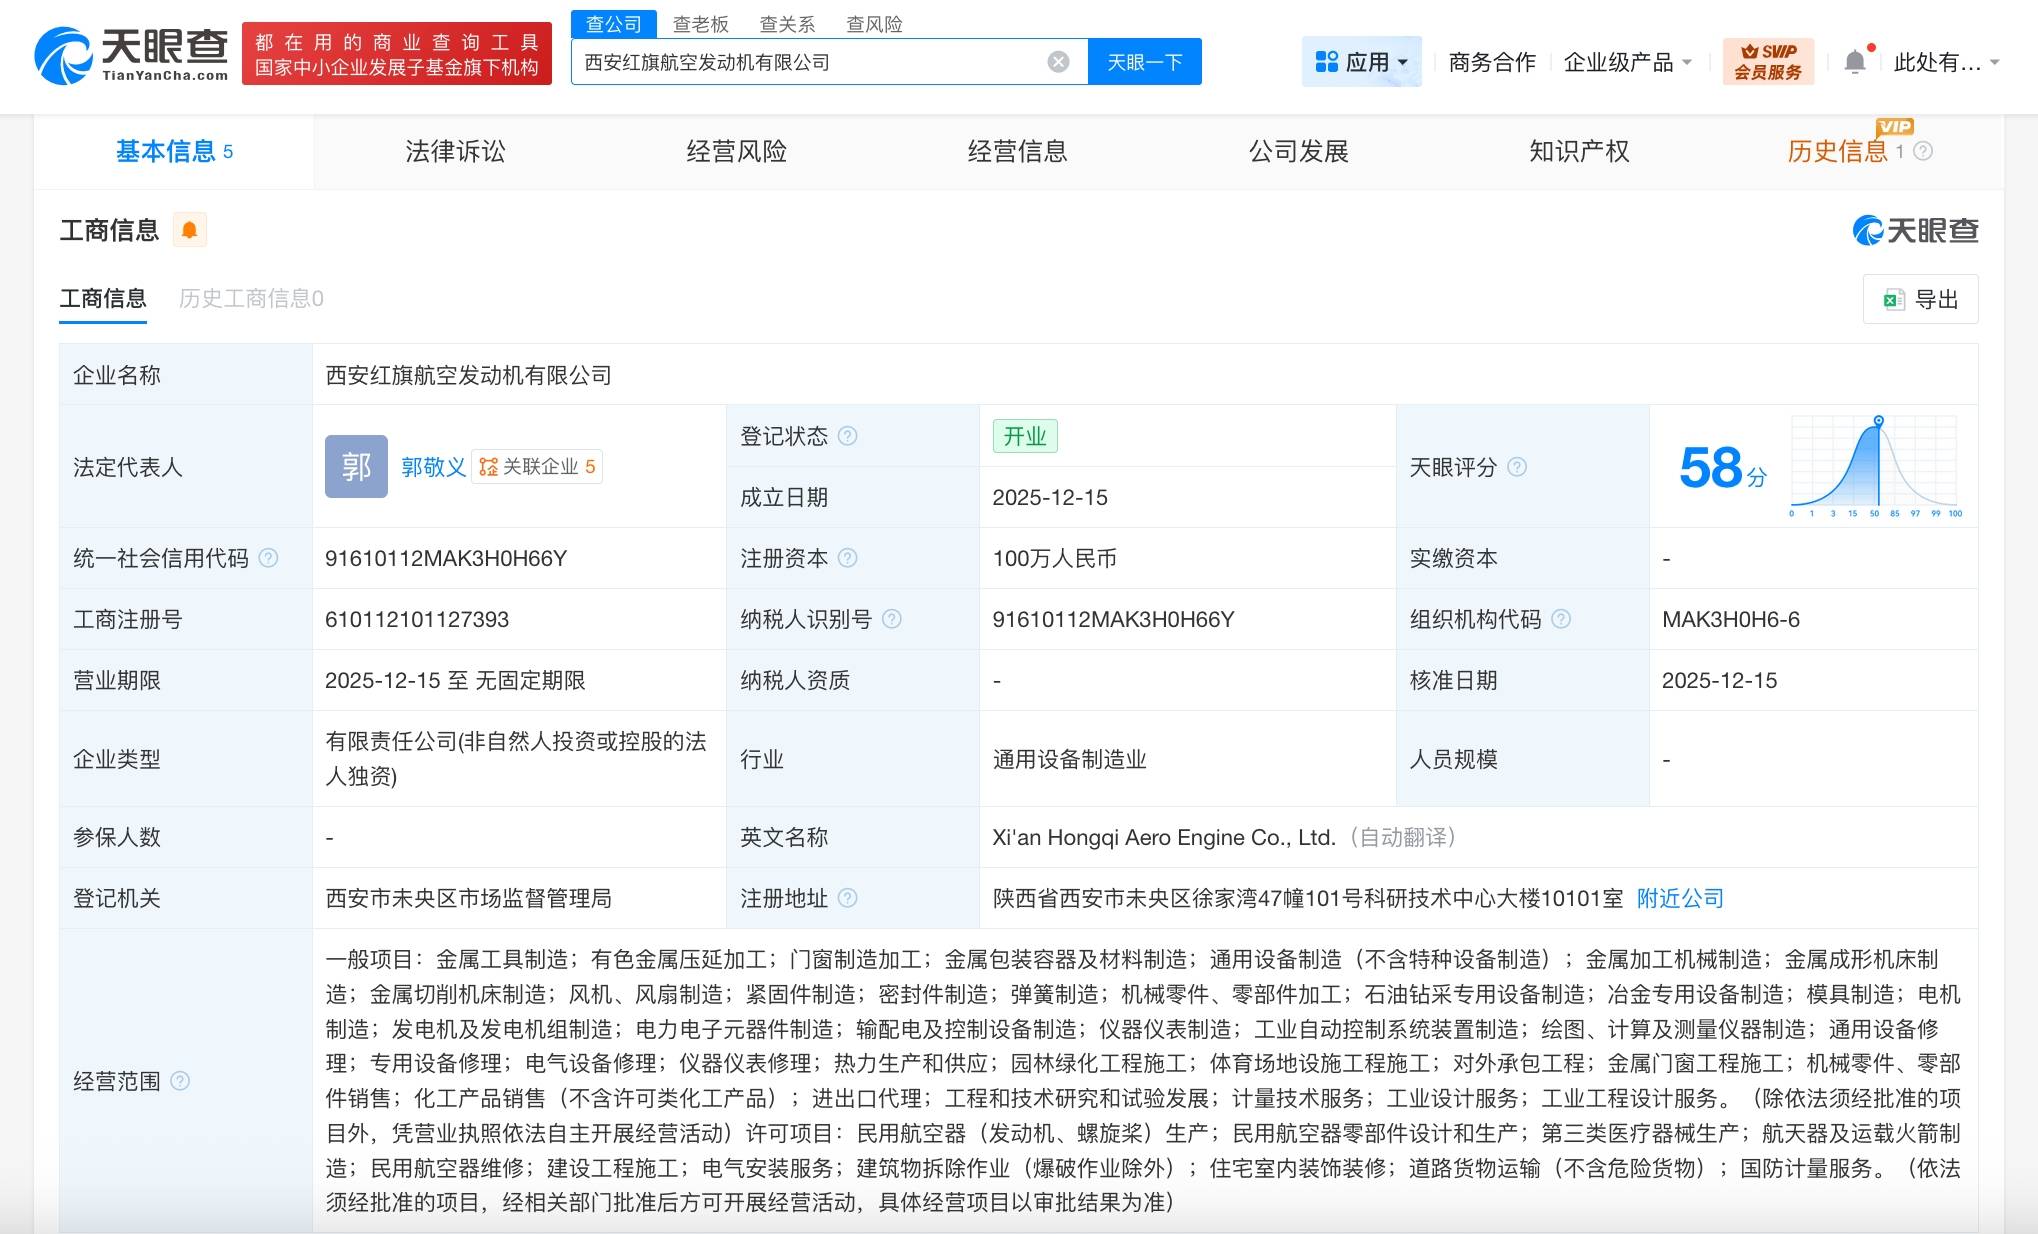Click the subscription bell beside 工商信息 heading
The height and width of the screenshot is (1234, 2038).
(190, 229)
